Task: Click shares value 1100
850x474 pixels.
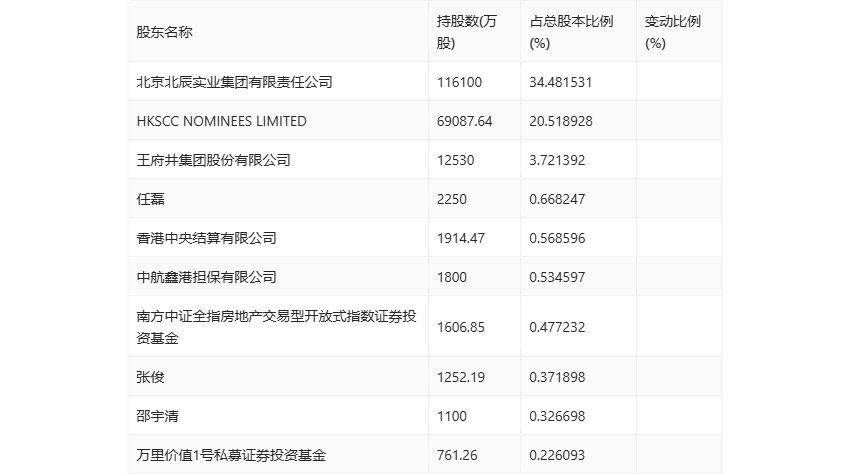Action: coord(452,417)
